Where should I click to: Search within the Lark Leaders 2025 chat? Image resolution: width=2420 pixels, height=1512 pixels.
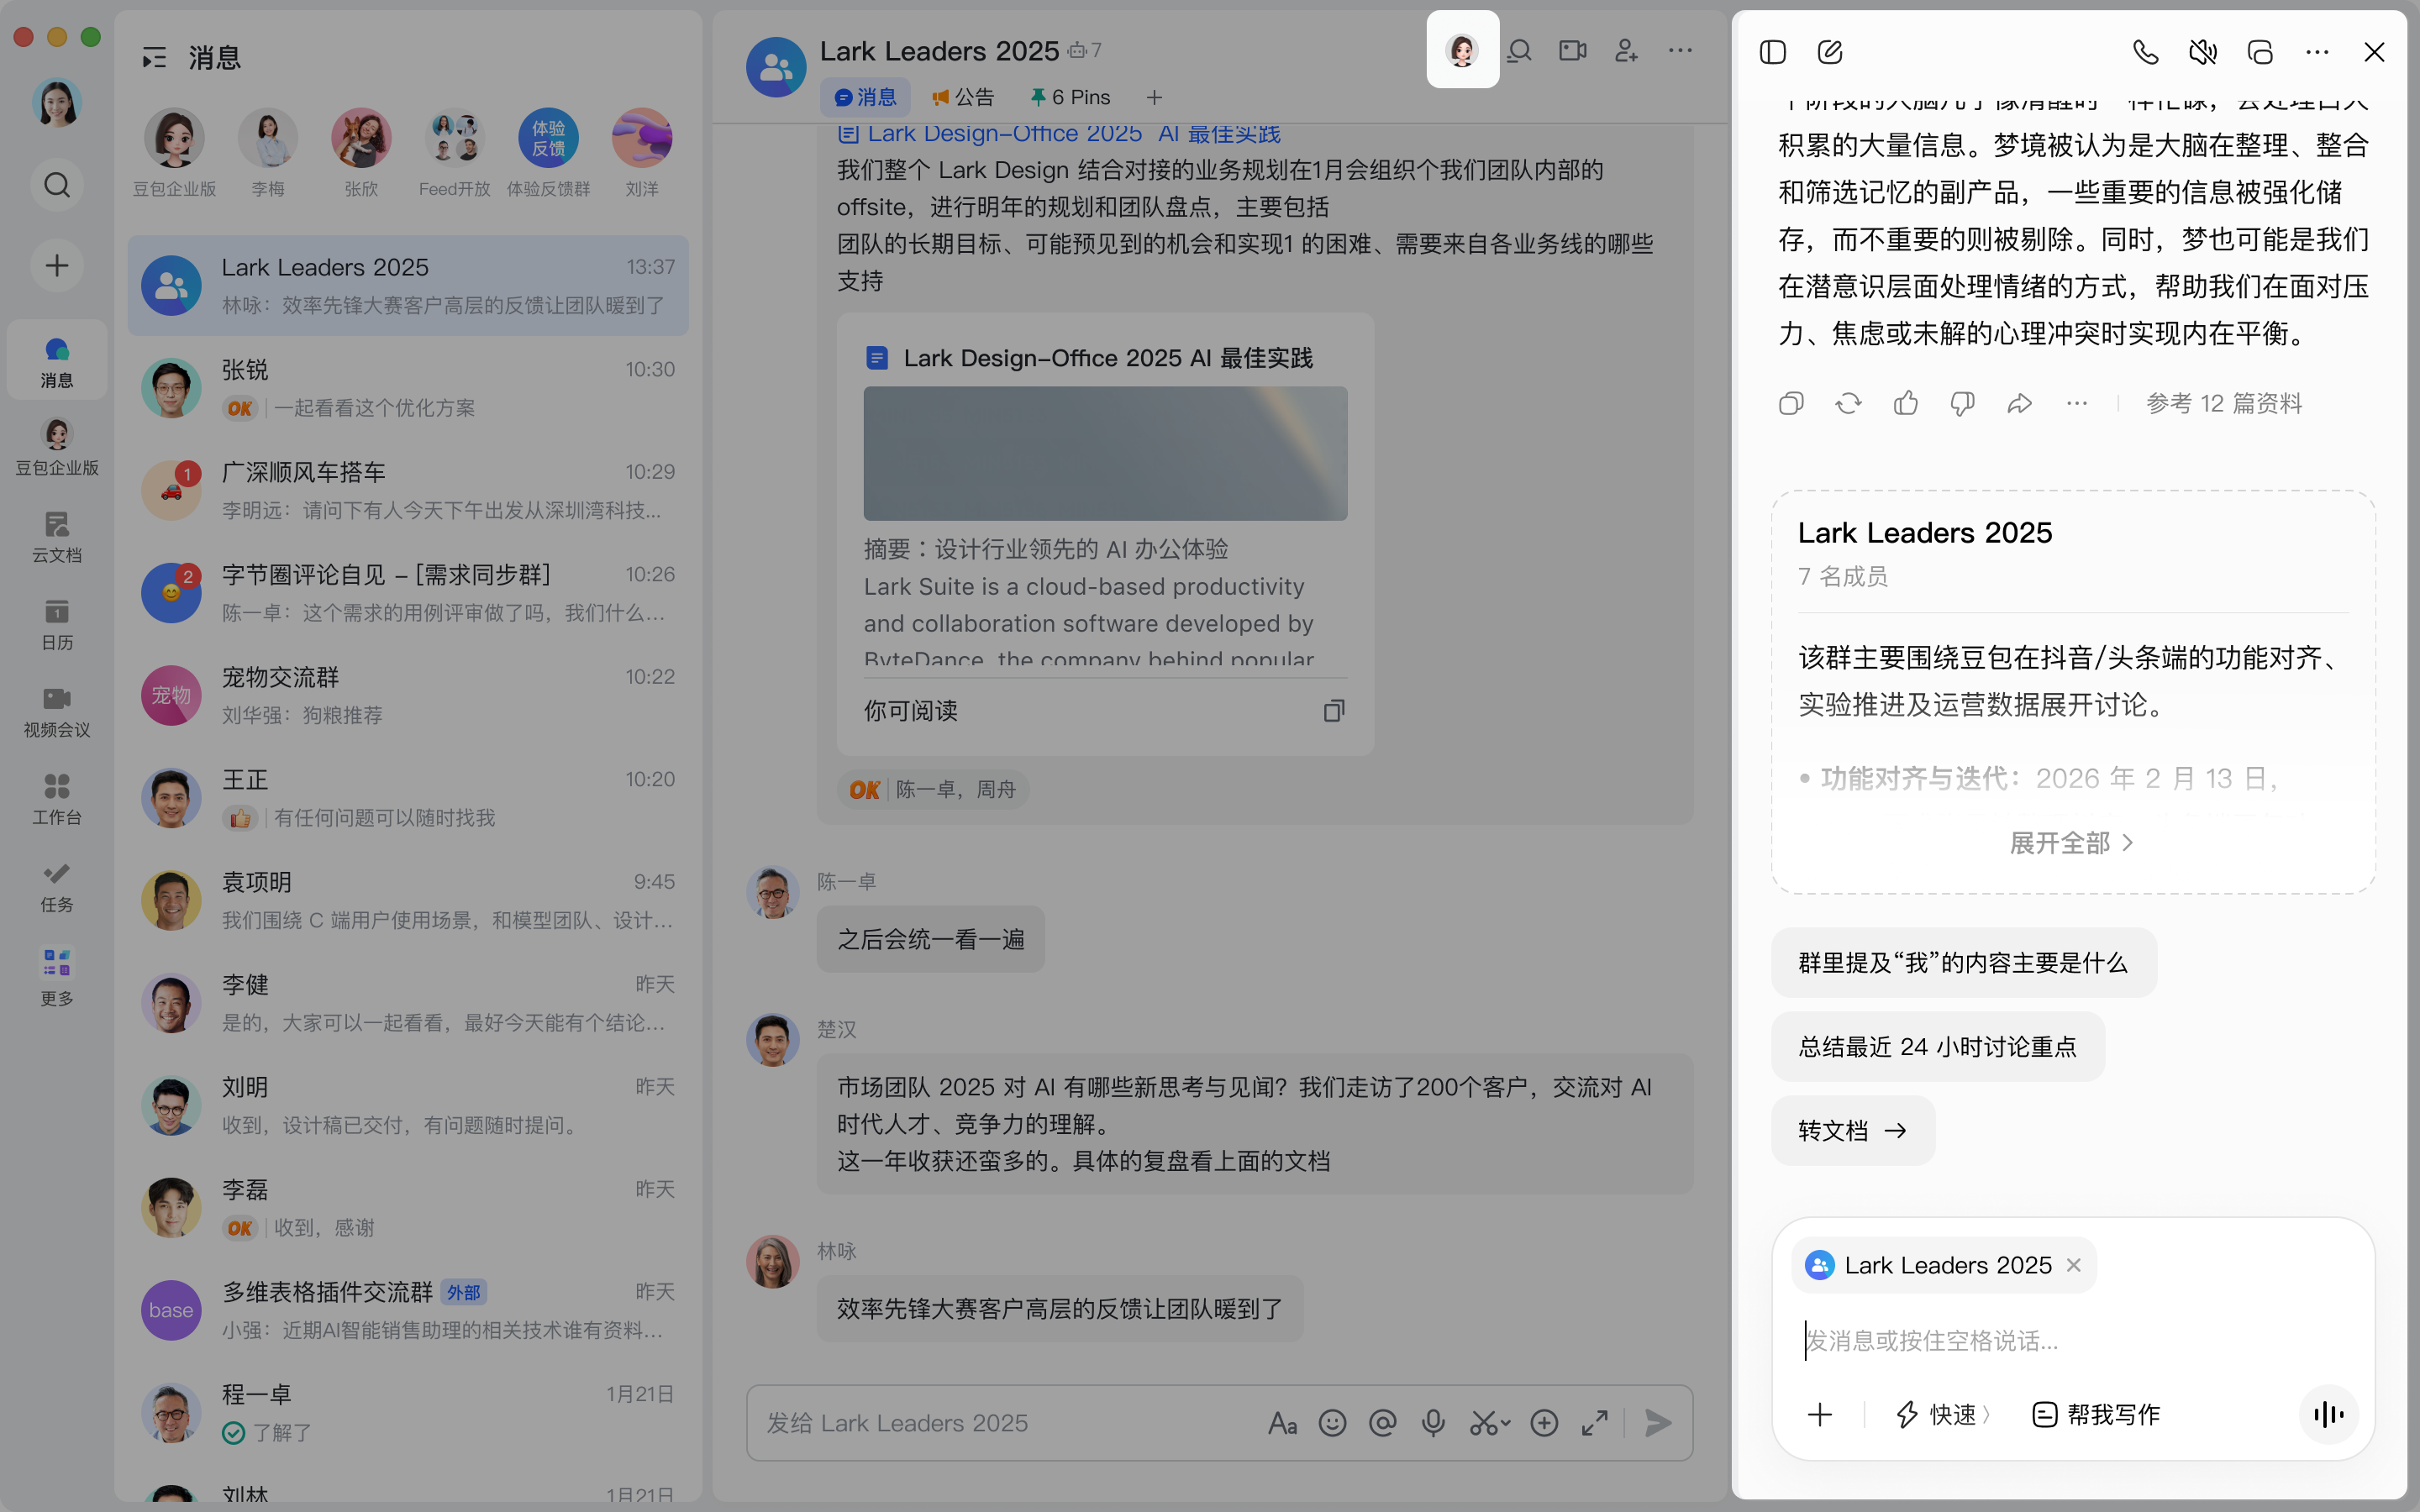click(1520, 50)
